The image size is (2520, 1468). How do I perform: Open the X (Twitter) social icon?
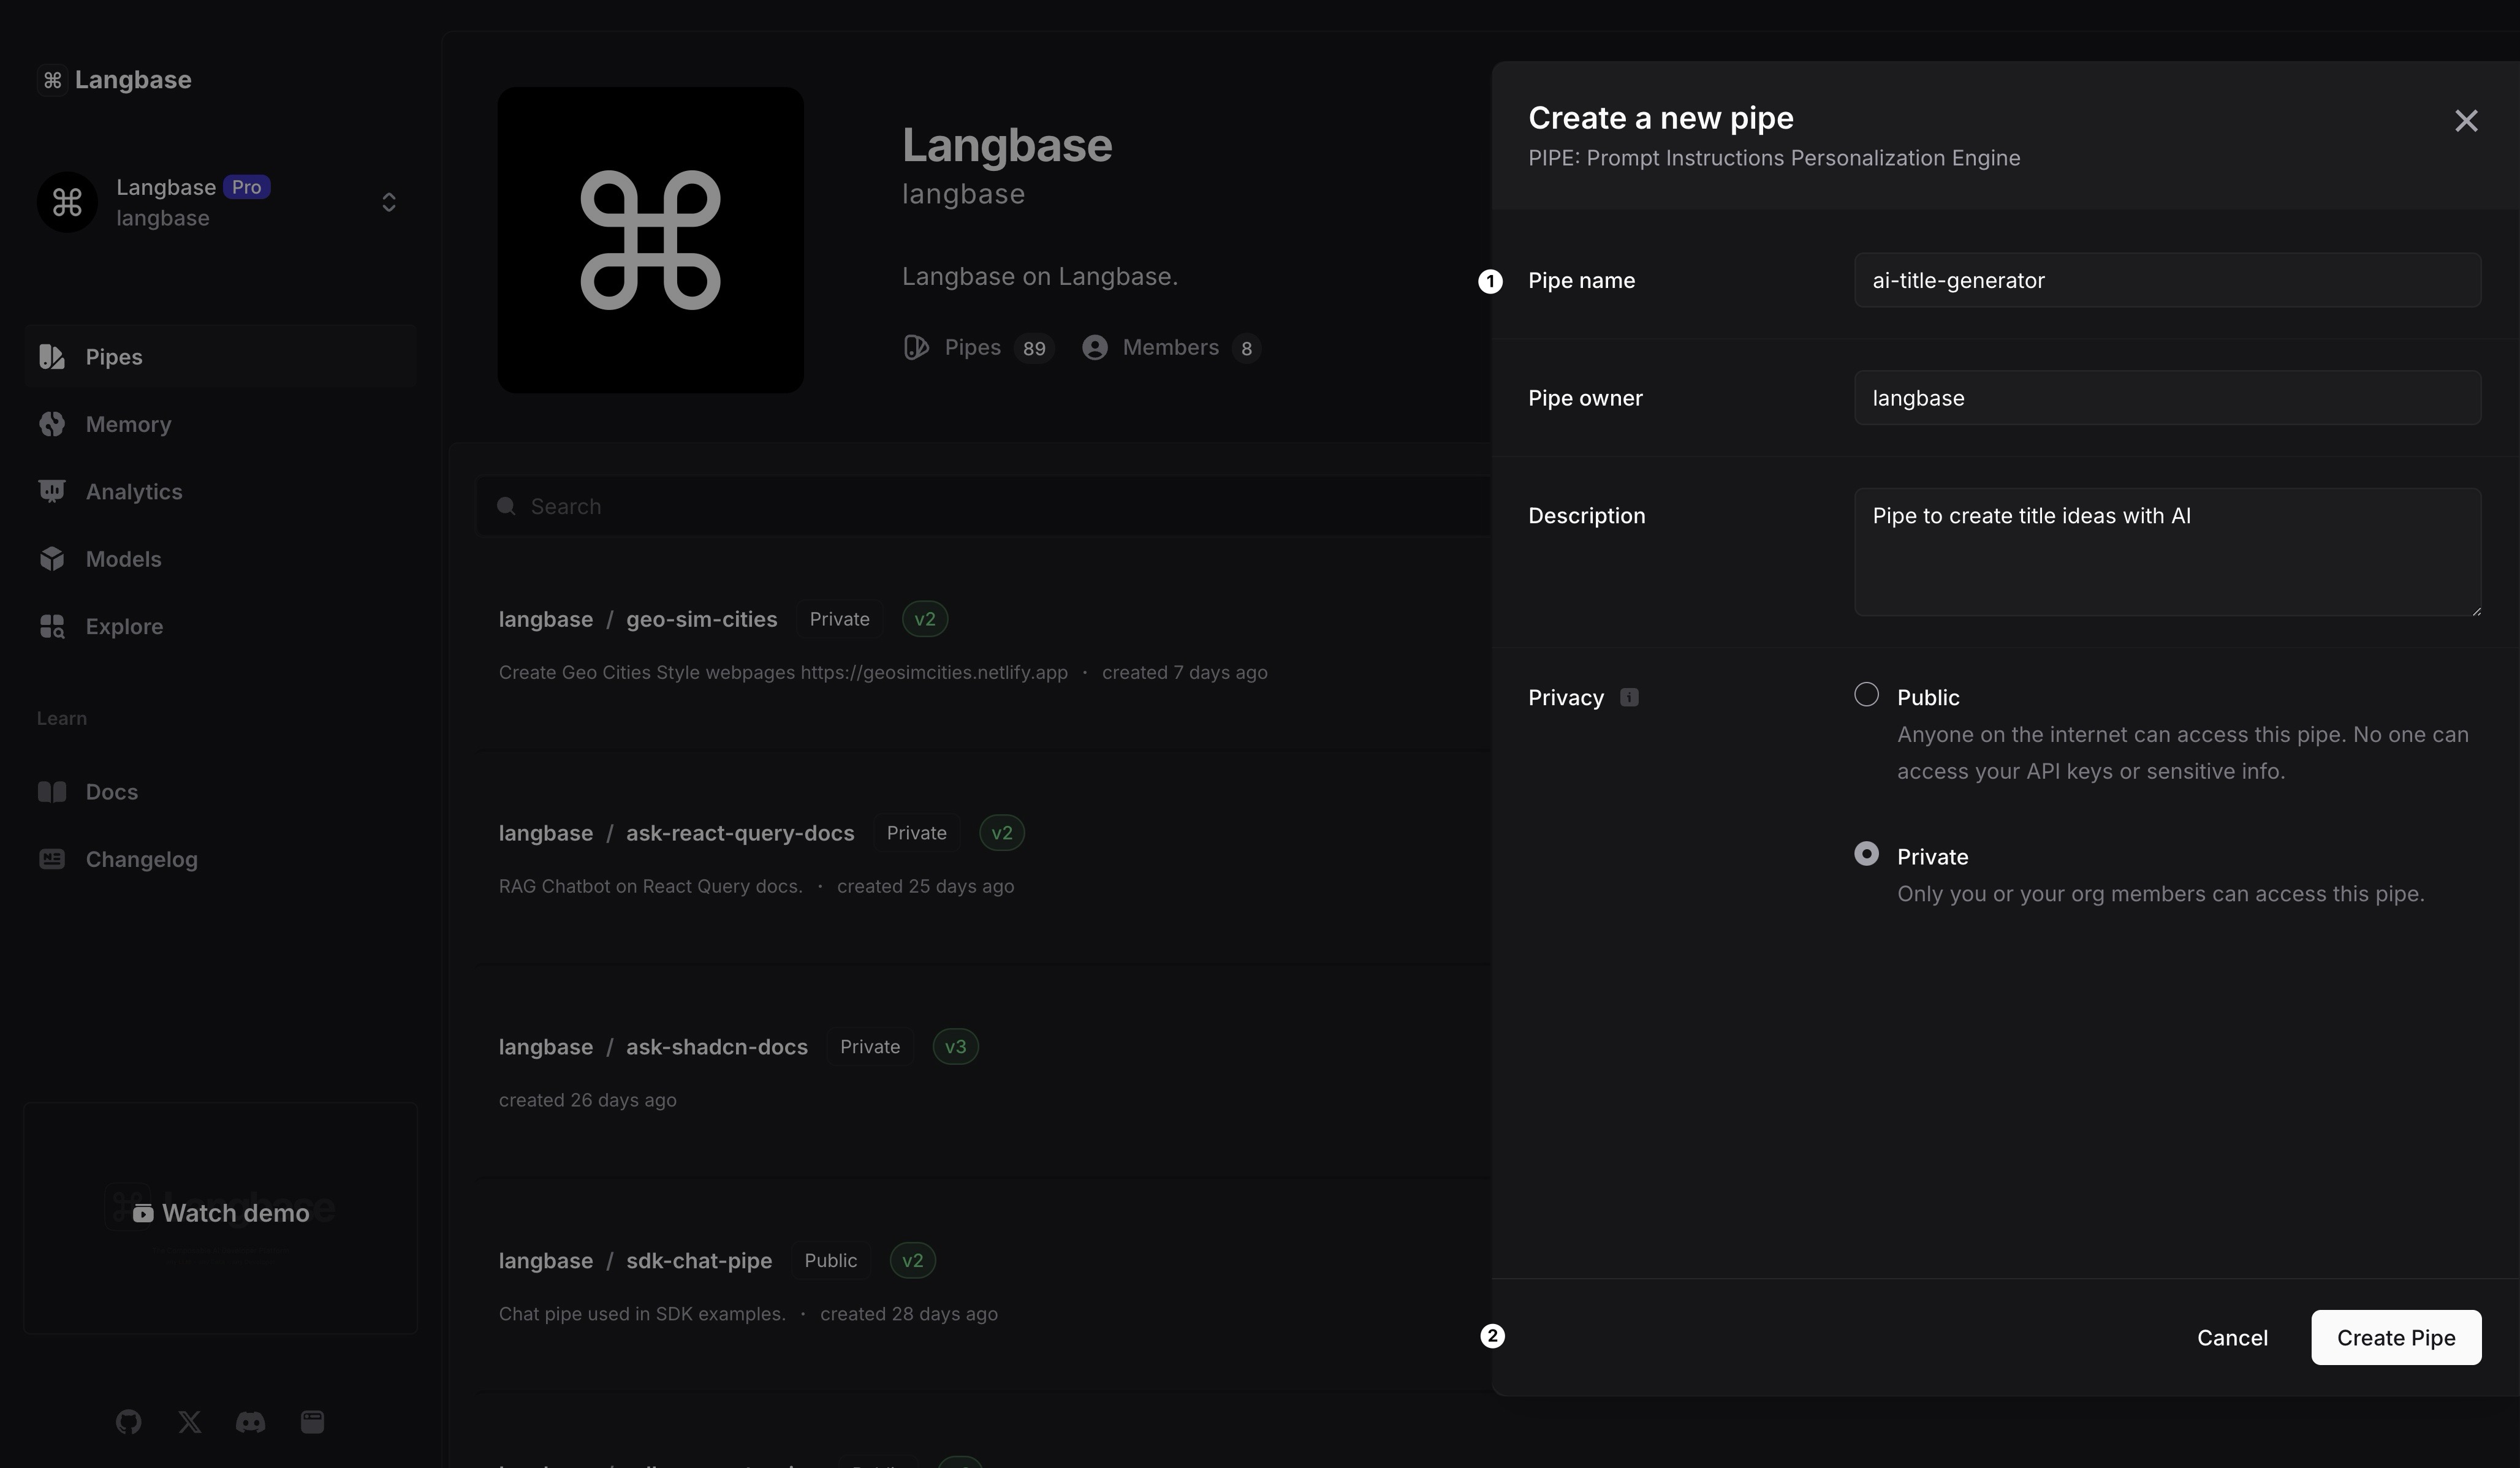[189, 1421]
